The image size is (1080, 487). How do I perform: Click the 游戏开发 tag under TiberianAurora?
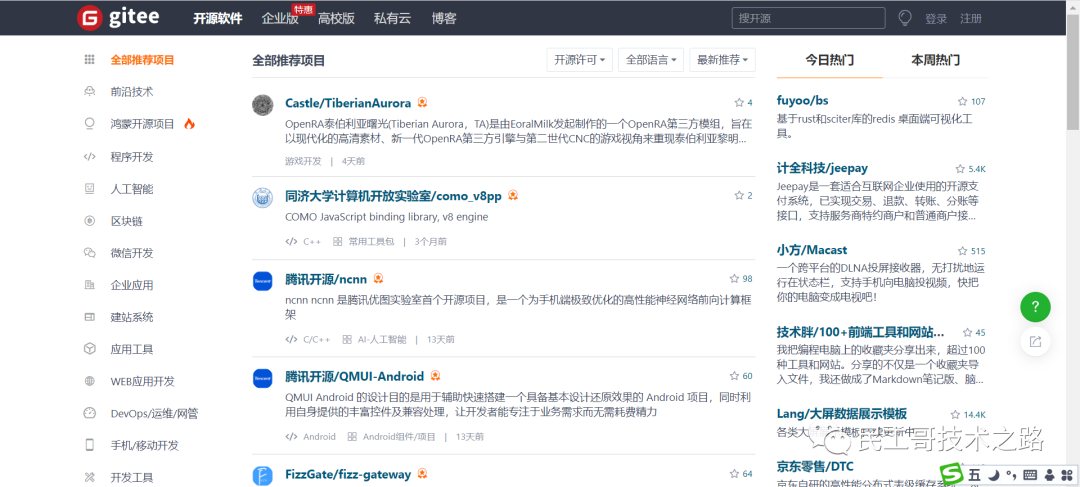pyautogui.click(x=303, y=161)
